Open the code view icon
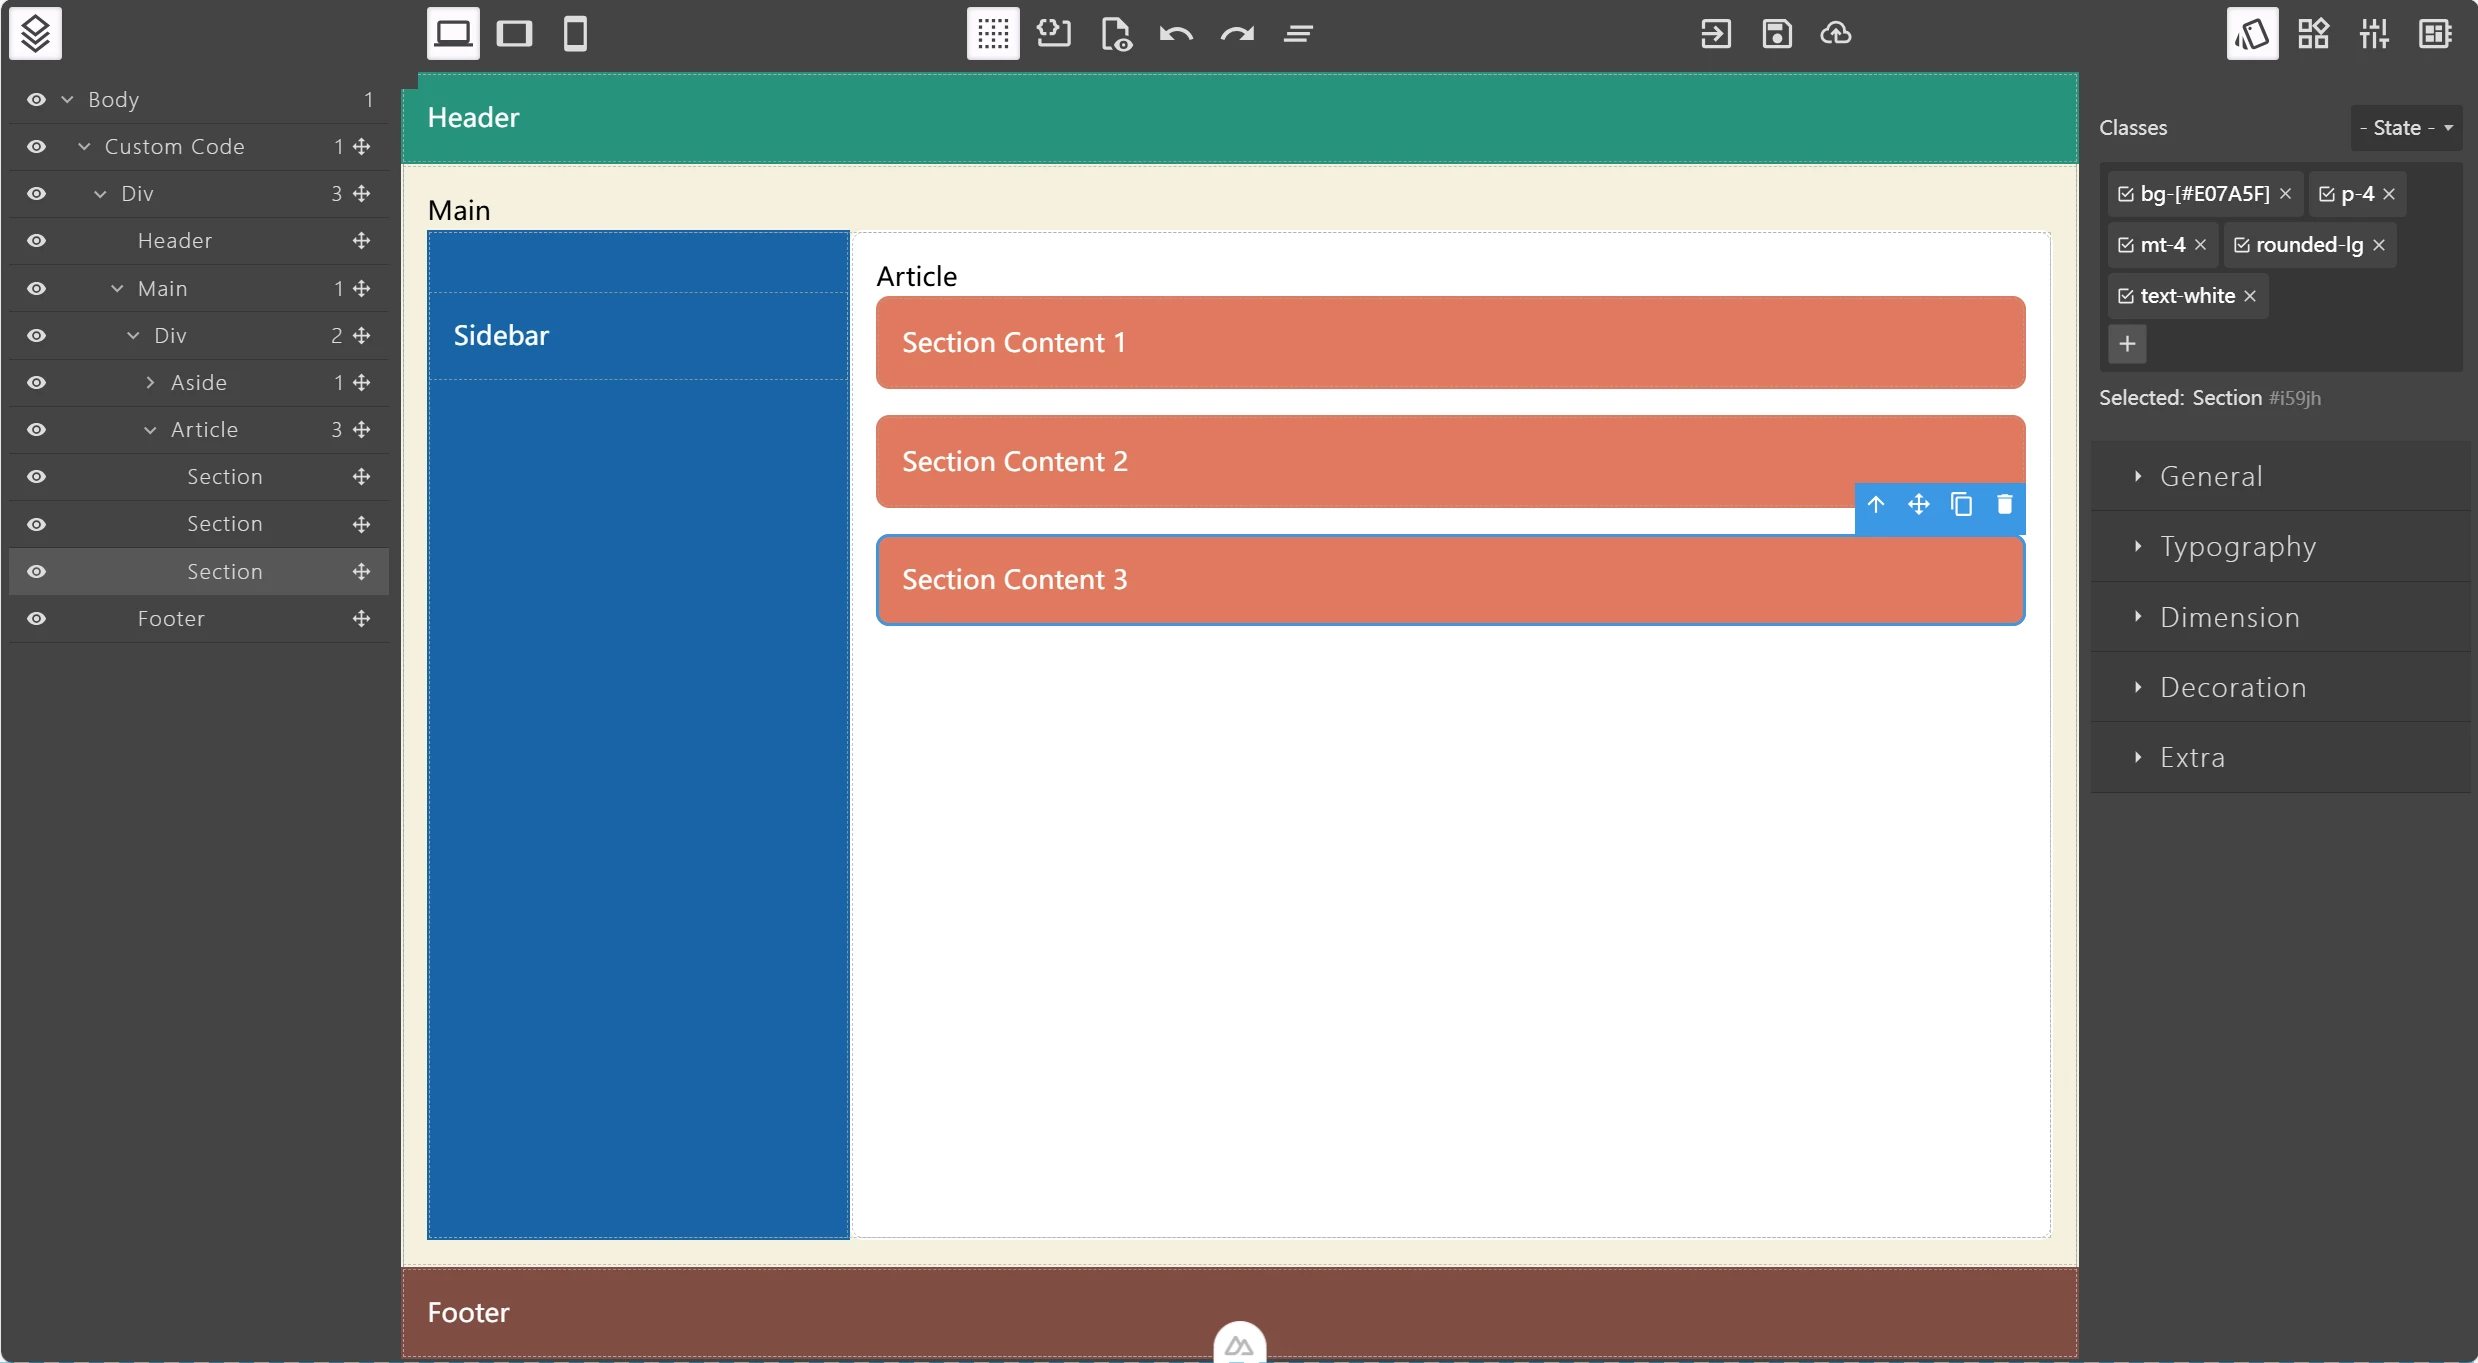The width and height of the screenshot is (2478, 1363). tap(1054, 34)
